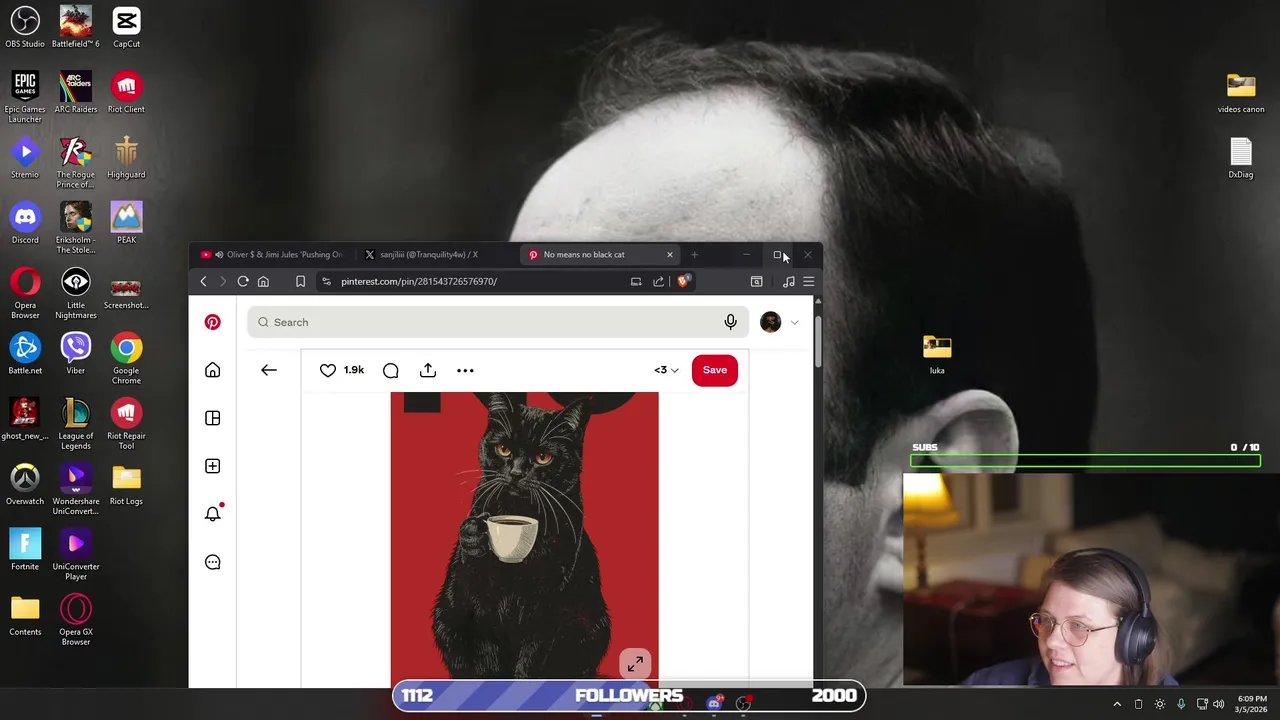Open the browser hamburger menu
The height and width of the screenshot is (720, 1280).
tap(809, 281)
